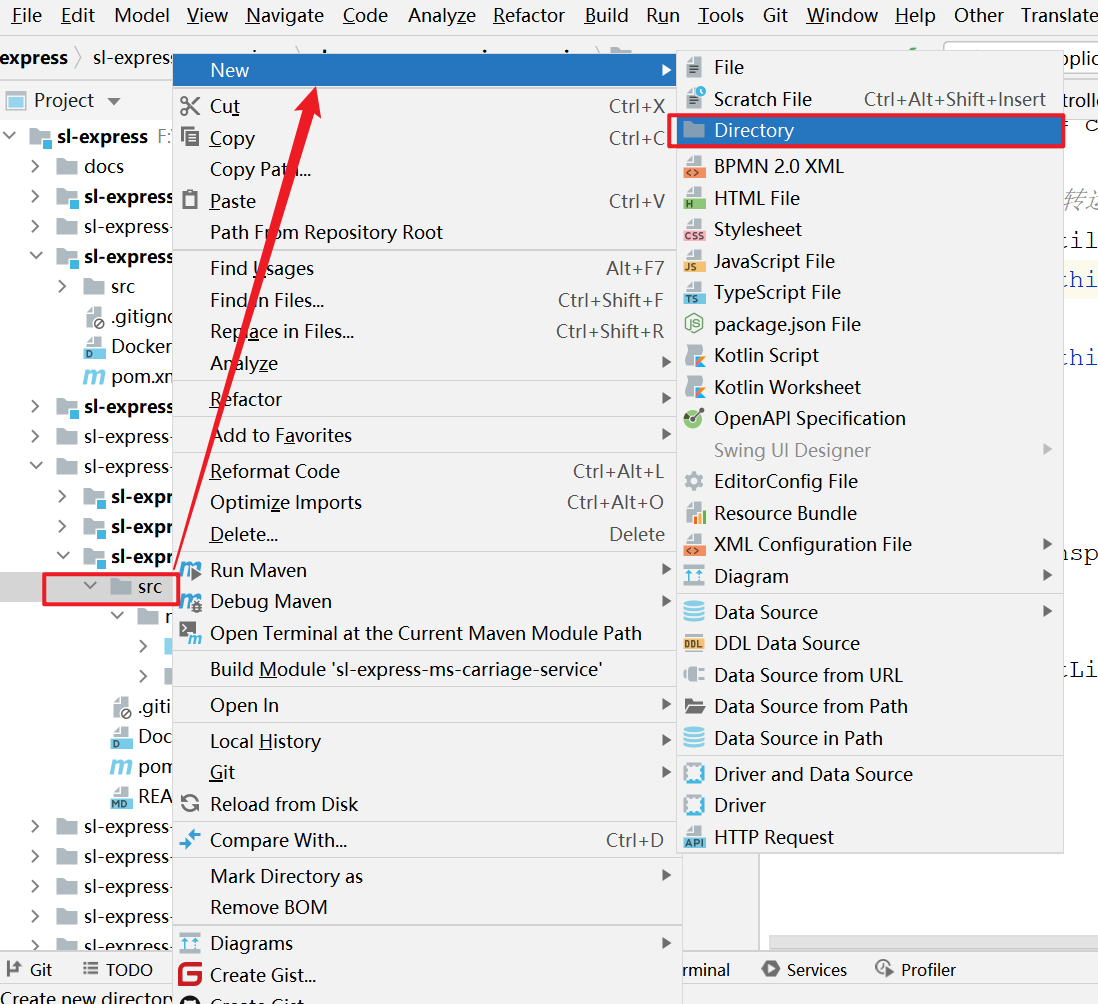
Task: Click the Reload from Disk icon
Action: pyautogui.click(x=190, y=804)
